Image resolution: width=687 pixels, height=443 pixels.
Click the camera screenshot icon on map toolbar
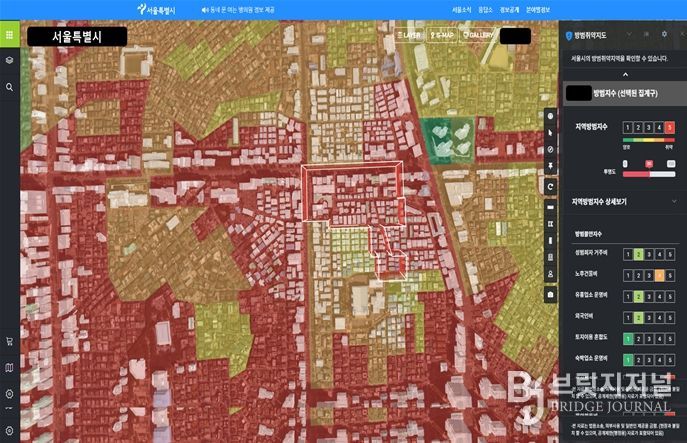pos(551,295)
